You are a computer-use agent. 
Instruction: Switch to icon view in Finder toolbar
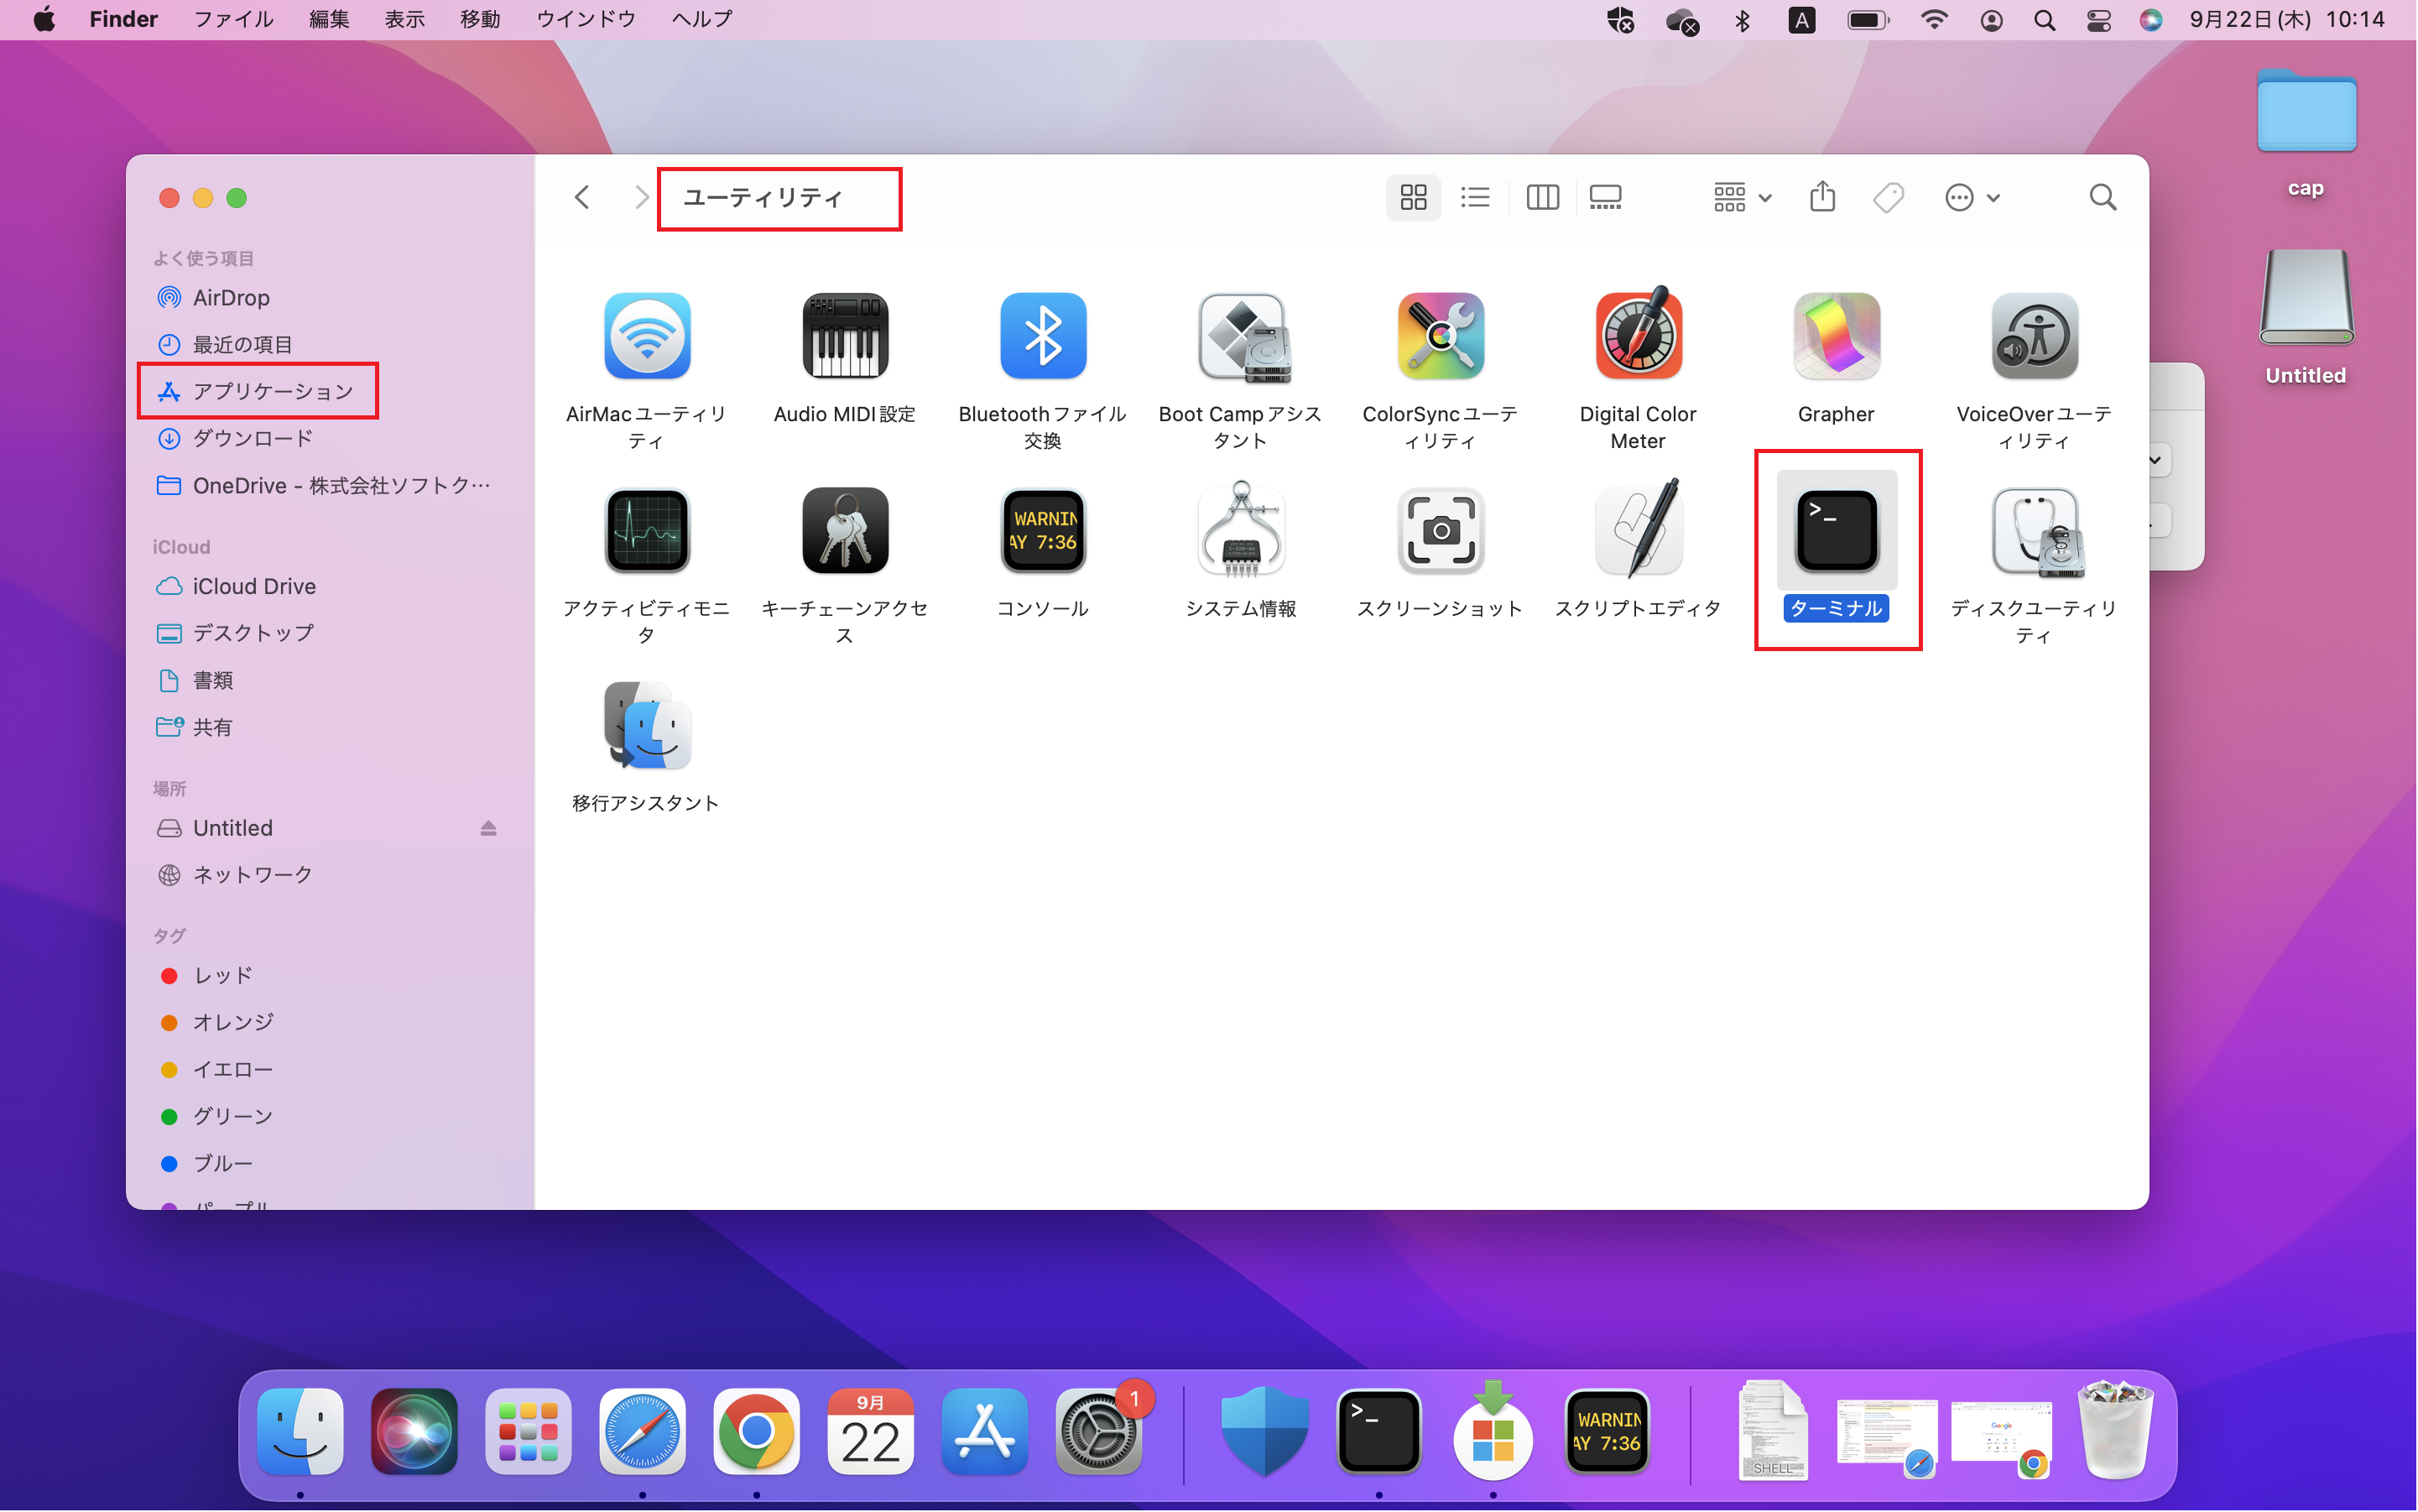pos(1413,197)
